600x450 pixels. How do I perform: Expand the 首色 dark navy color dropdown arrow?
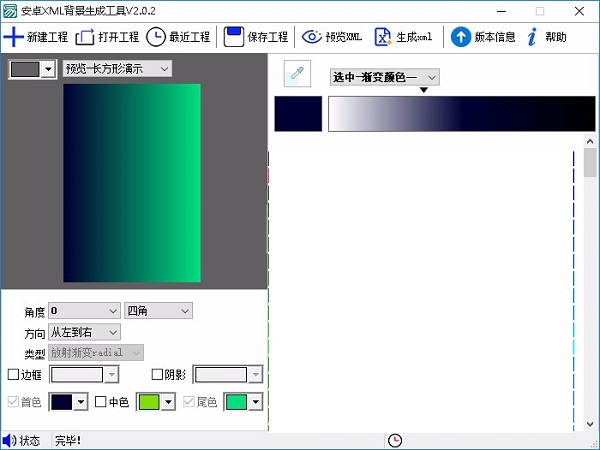[x=81, y=402]
